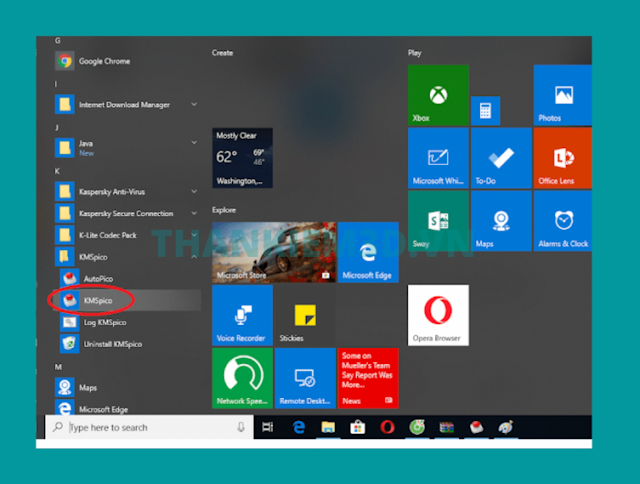Open Edge from the taskbar

coord(299,427)
